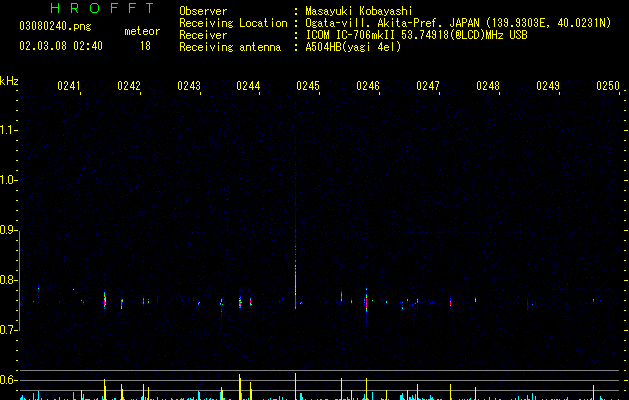Click the kHz axis unit label
Viewport: 629px width, 400px height.
[9, 81]
